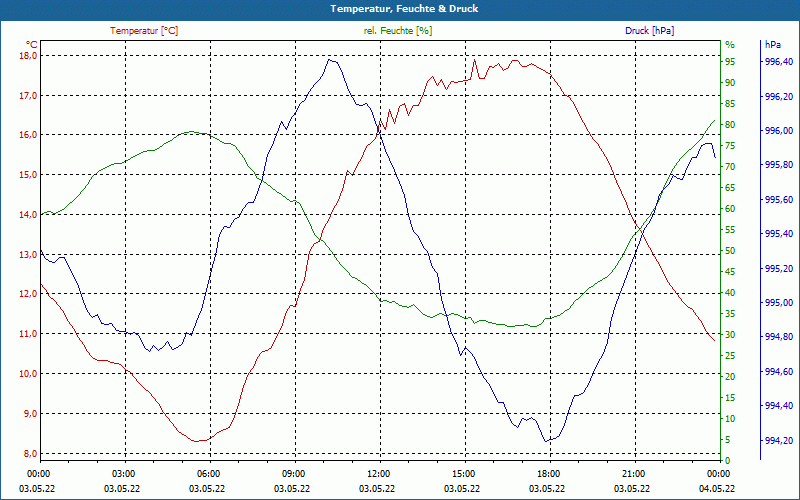Click the '14,0' temperature axis value
800x500 pixels.
coord(28,214)
